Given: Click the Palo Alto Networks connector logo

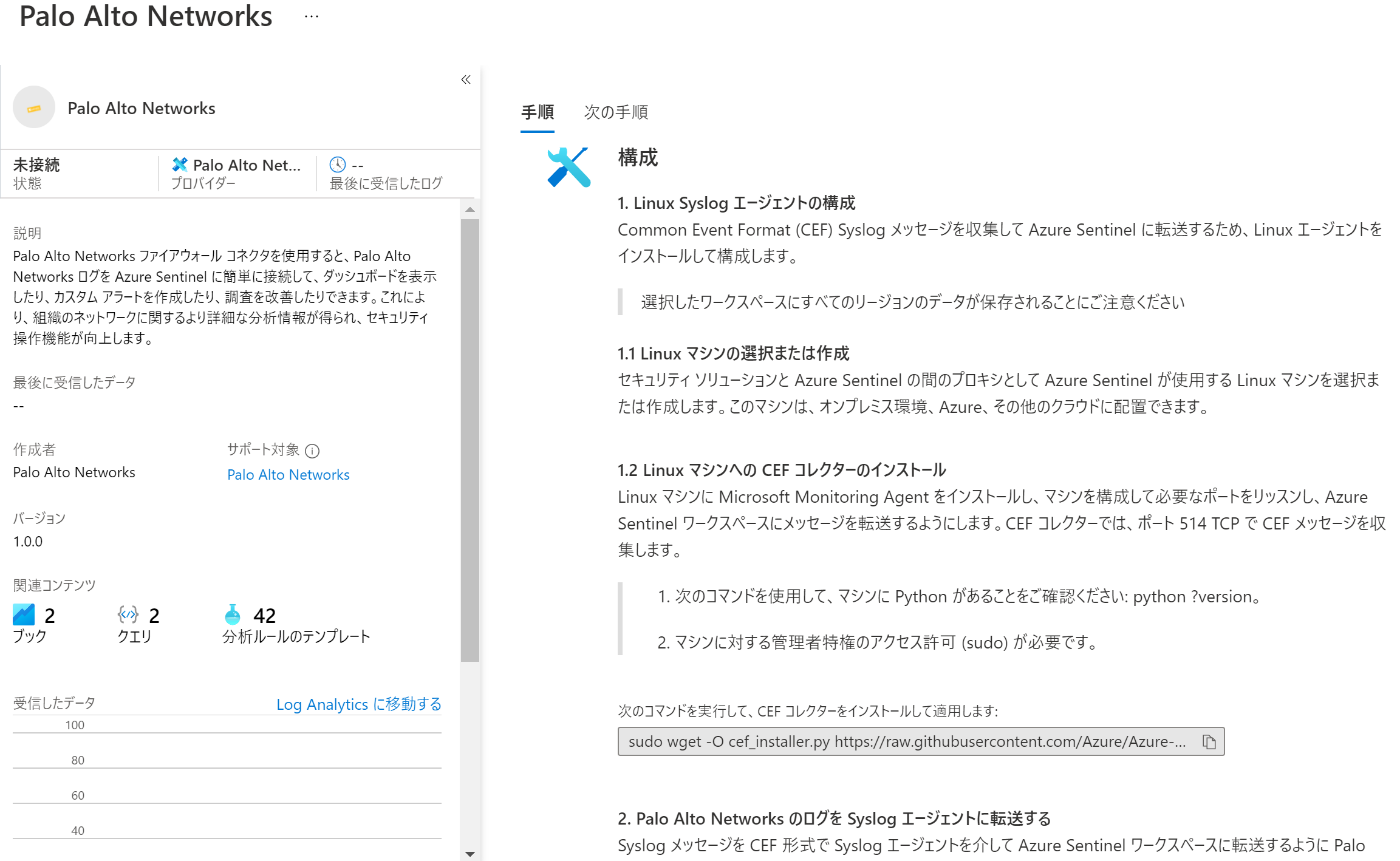Looking at the screenshot, I should (x=34, y=108).
